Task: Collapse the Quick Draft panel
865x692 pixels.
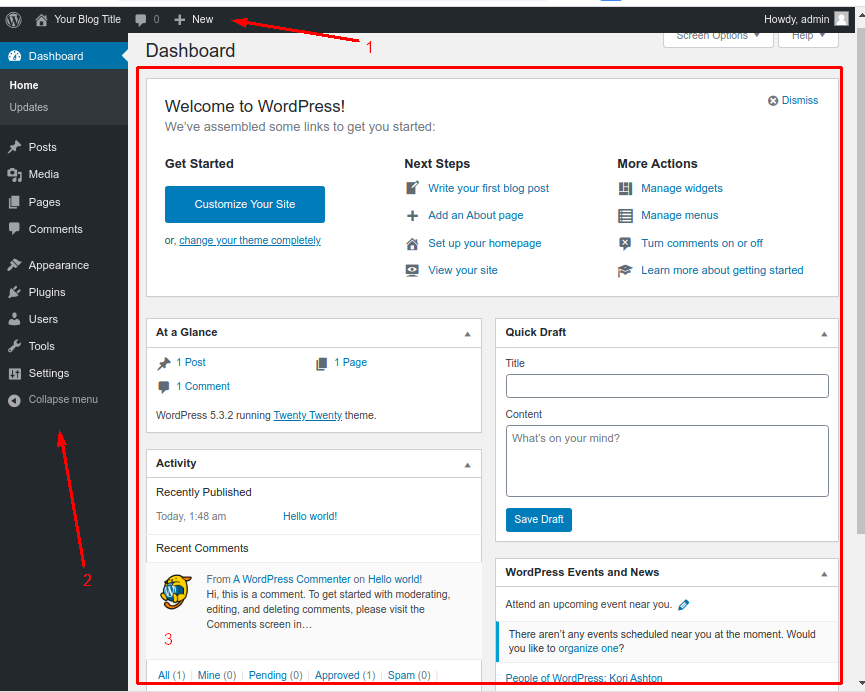Action: [x=824, y=334]
